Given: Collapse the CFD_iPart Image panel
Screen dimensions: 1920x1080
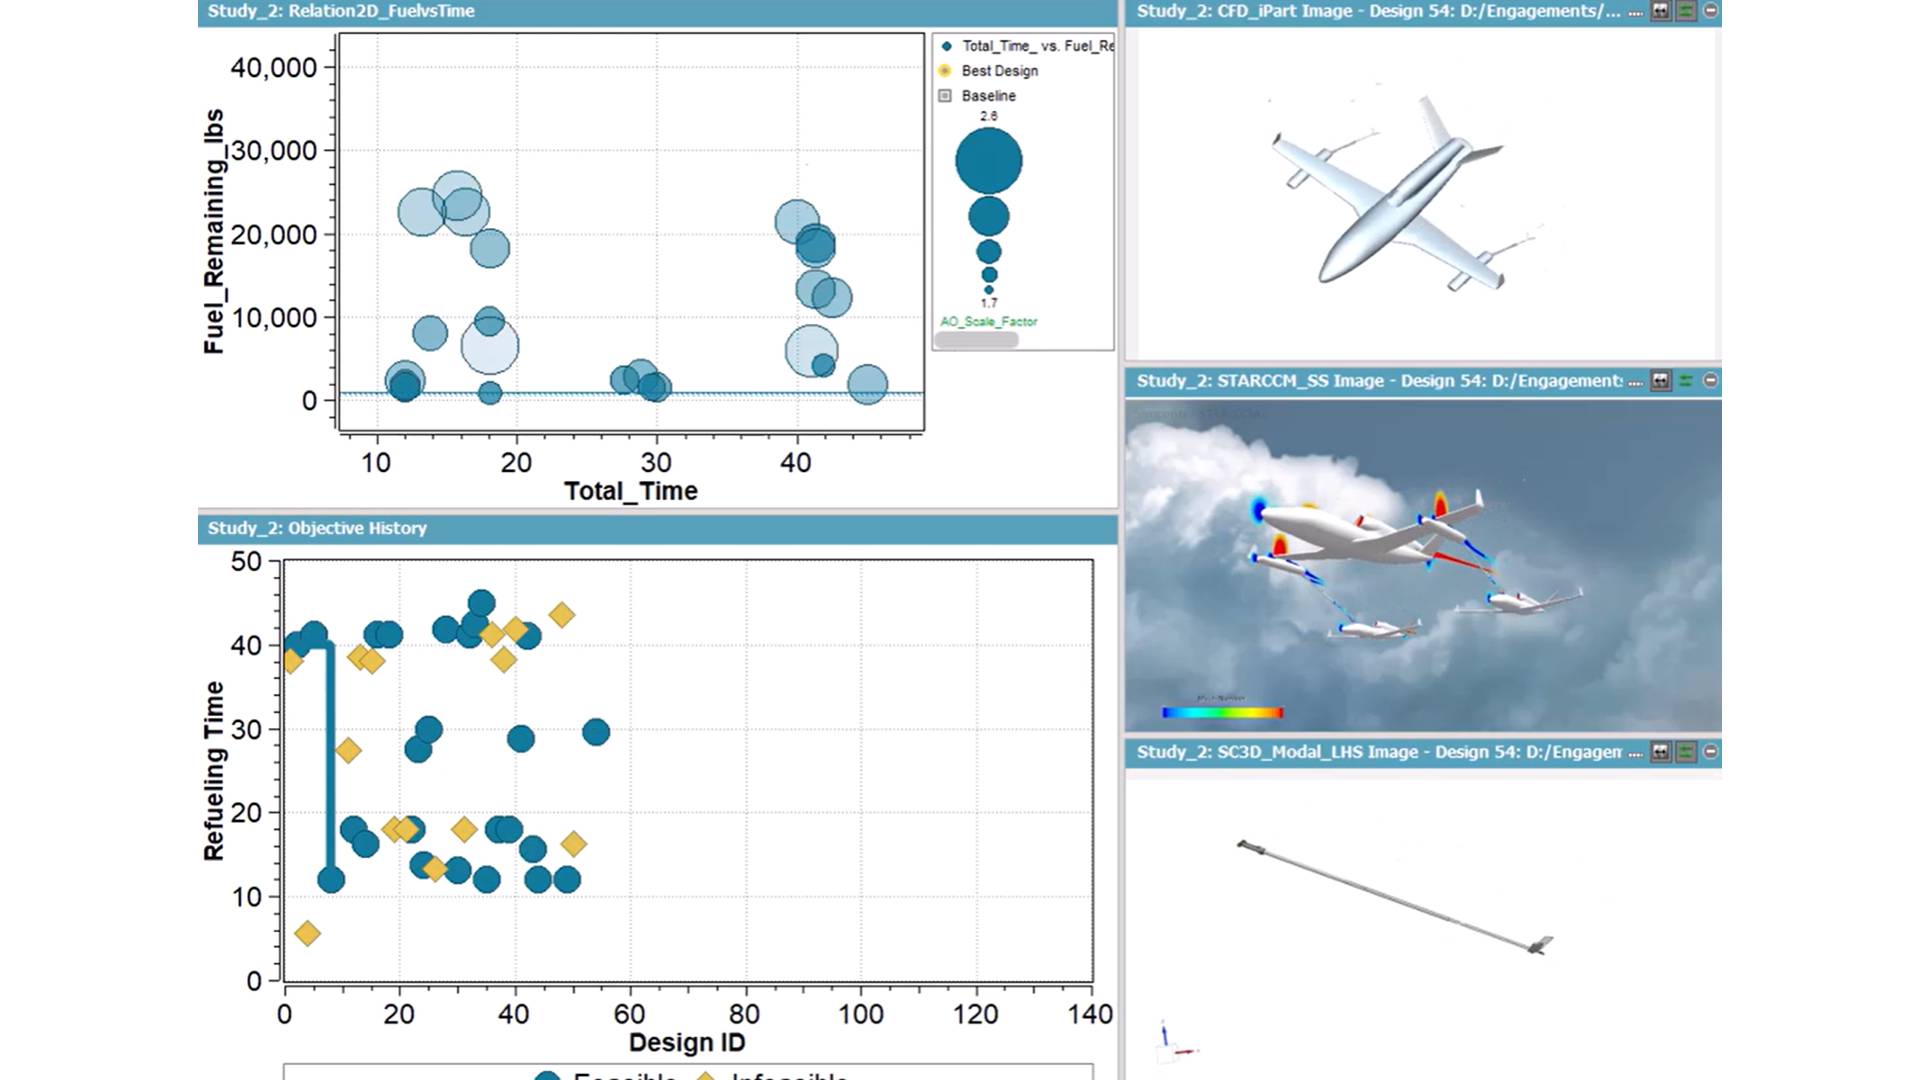Looking at the screenshot, I should pos(1711,11).
